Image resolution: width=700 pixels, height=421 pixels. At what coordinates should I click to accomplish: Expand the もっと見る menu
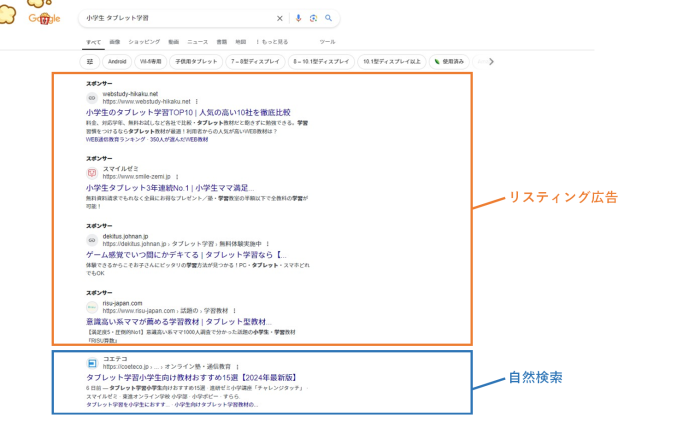point(272,42)
